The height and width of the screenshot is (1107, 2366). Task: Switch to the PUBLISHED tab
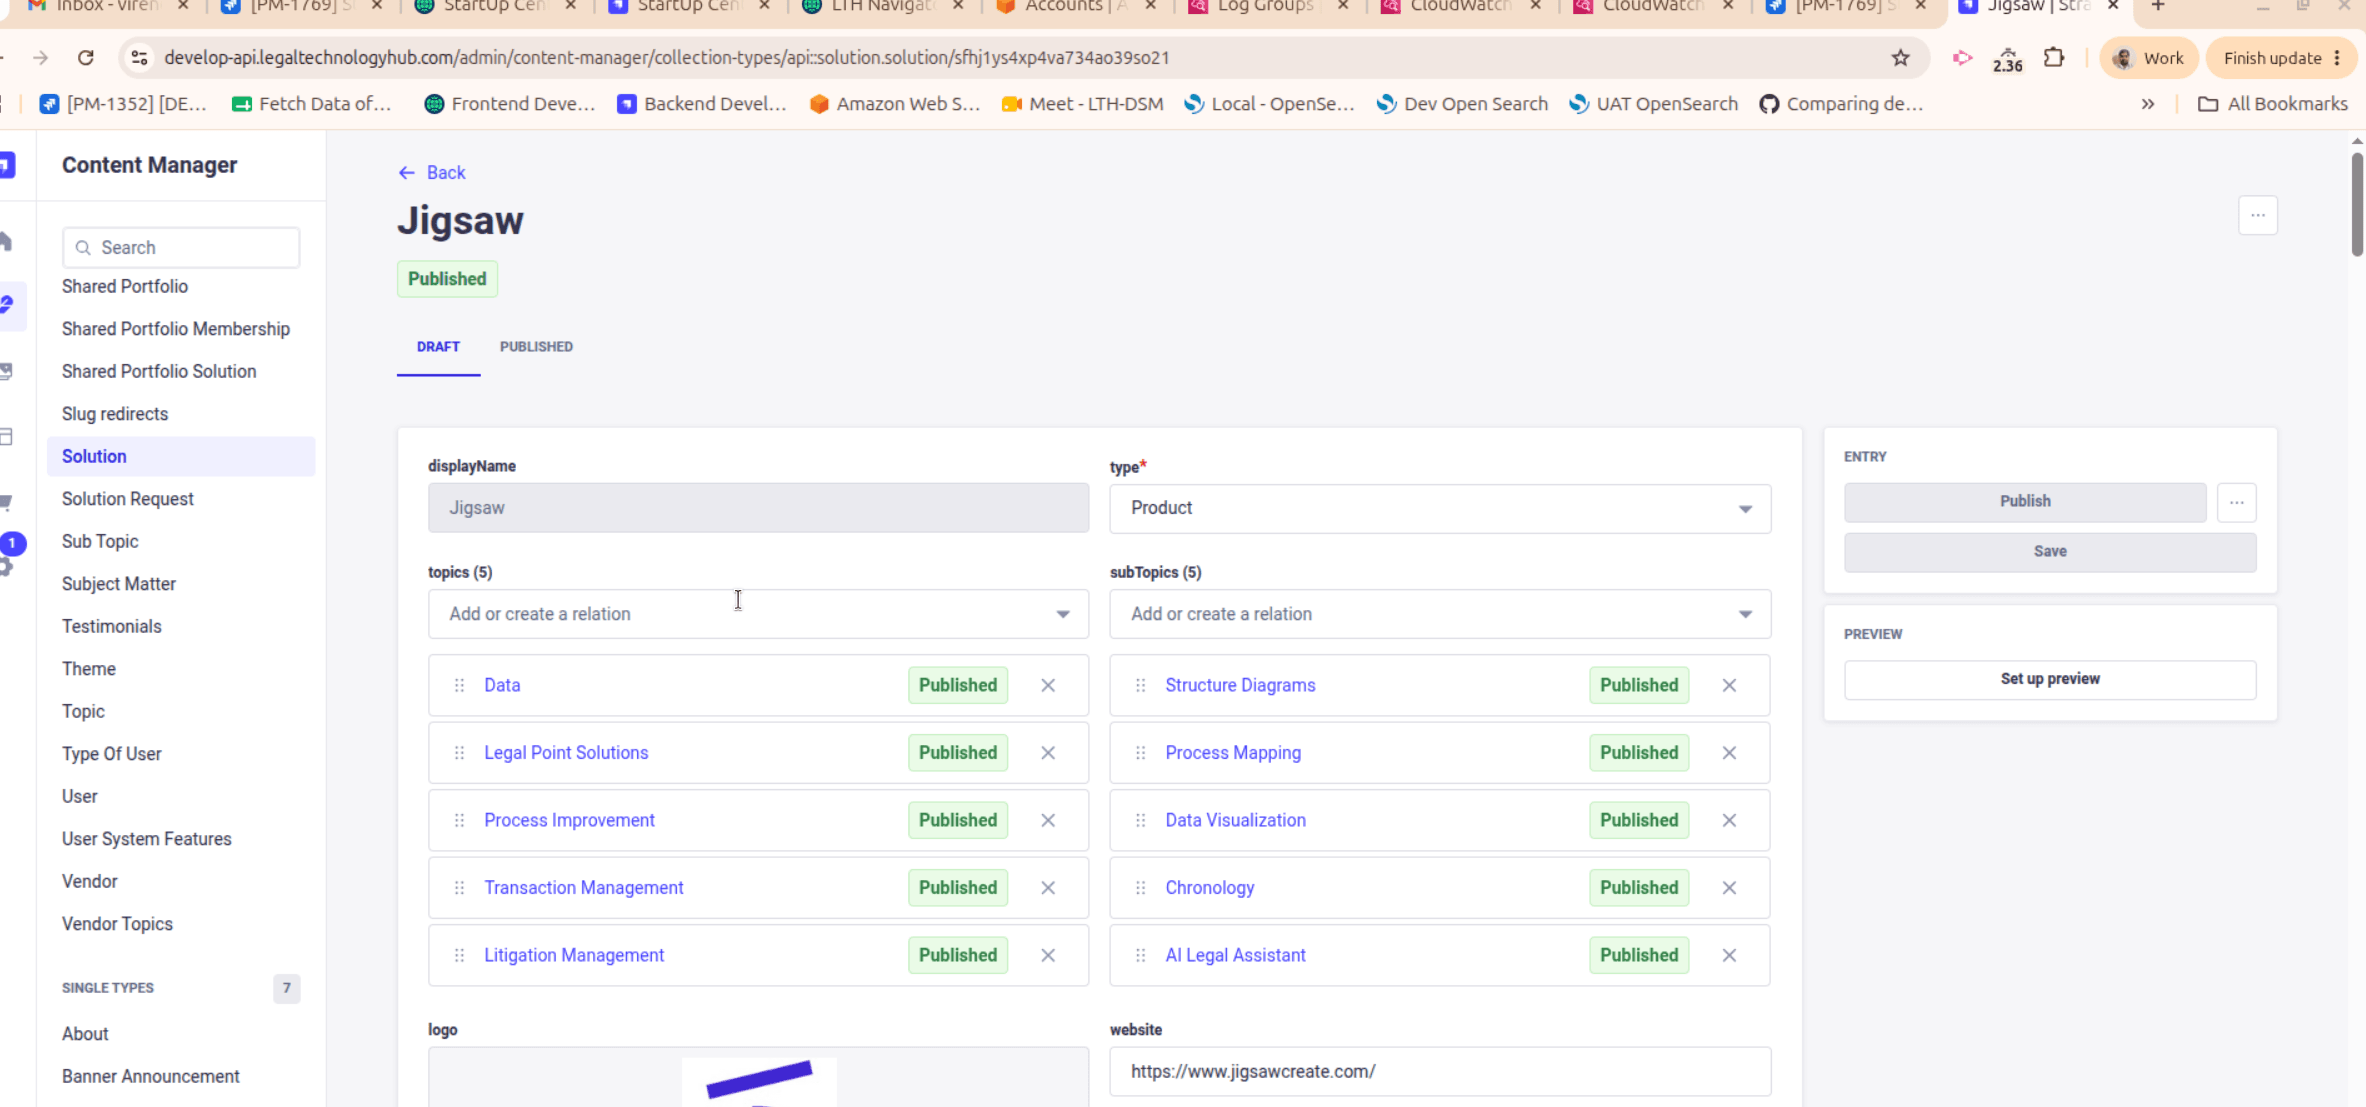point(536,347)
